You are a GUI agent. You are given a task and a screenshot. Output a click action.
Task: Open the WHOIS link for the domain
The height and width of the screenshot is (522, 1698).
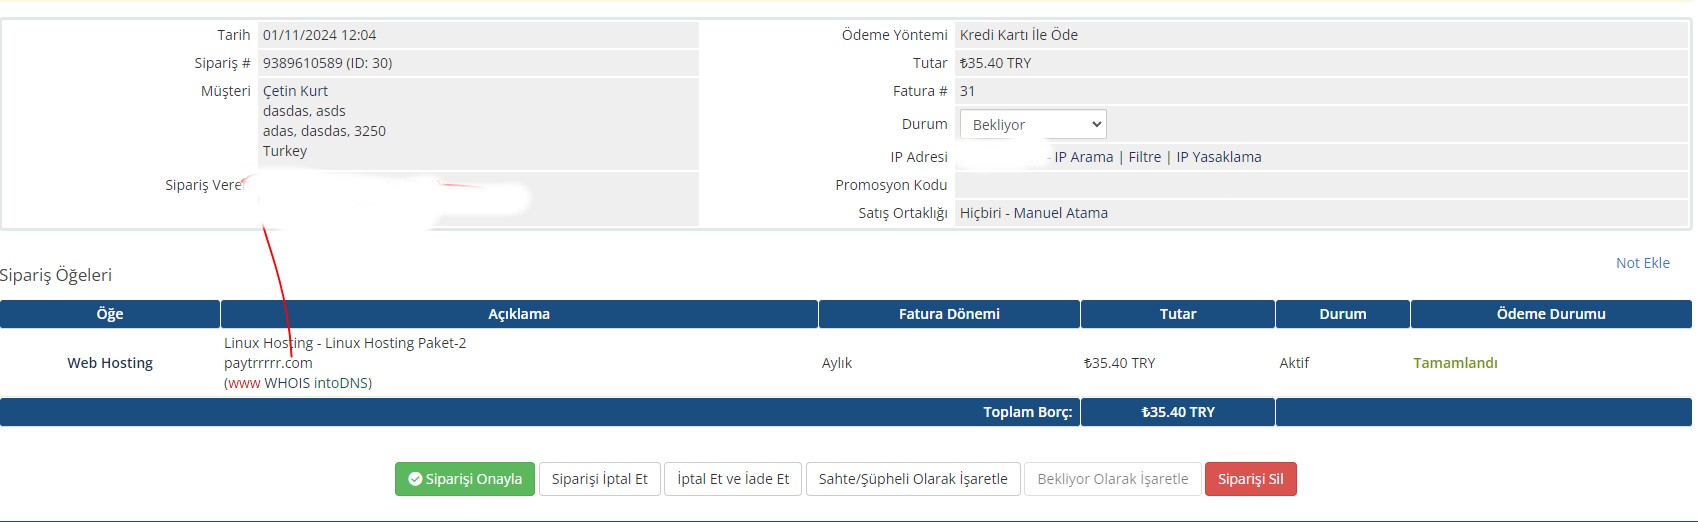(287, 383)
